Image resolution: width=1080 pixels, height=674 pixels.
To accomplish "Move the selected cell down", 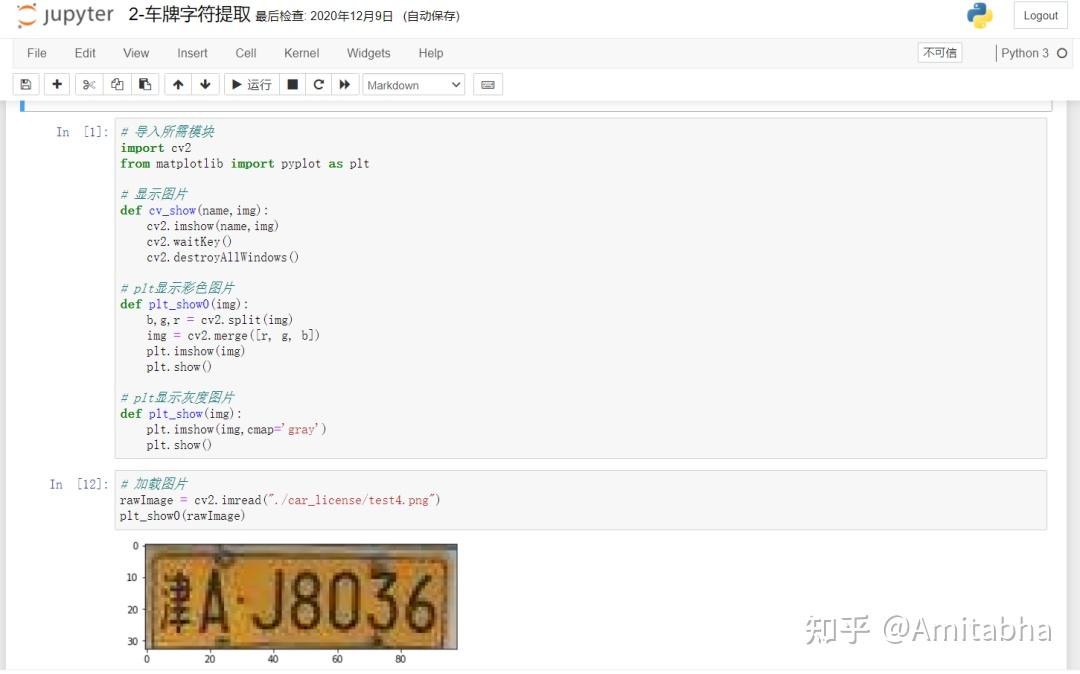I will point(205,85).
